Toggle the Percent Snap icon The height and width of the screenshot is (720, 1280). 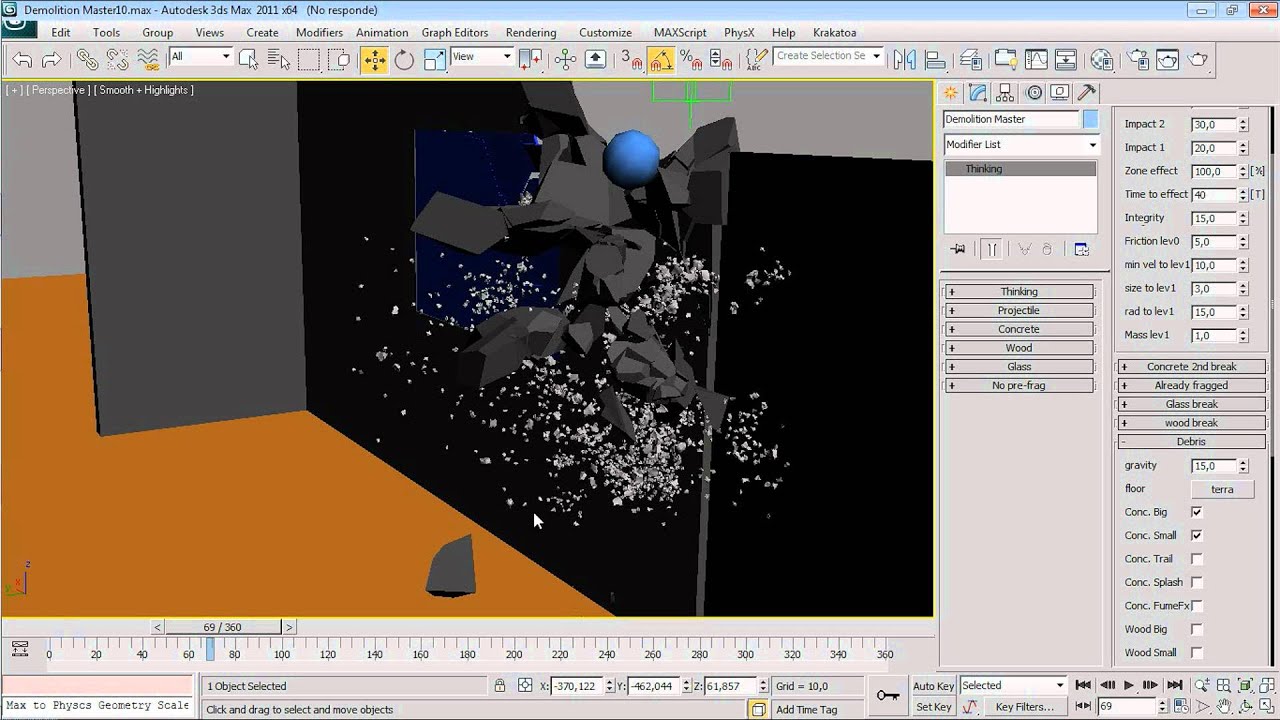tap(691, 60)
